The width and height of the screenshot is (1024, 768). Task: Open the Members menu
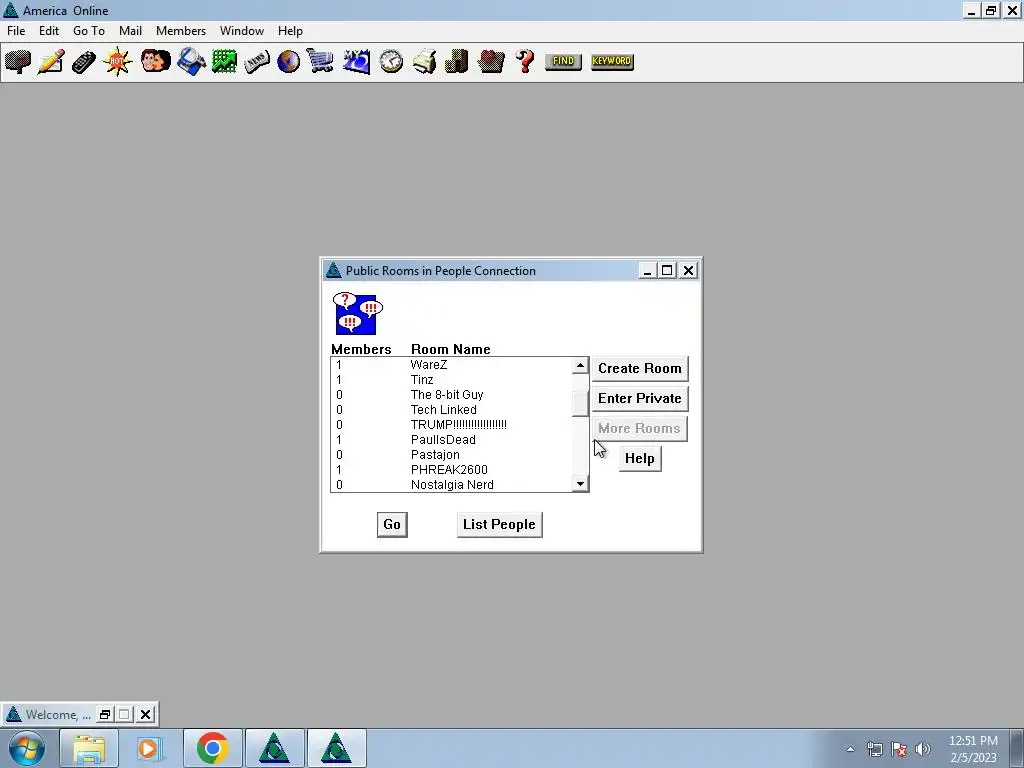(181, 31)
